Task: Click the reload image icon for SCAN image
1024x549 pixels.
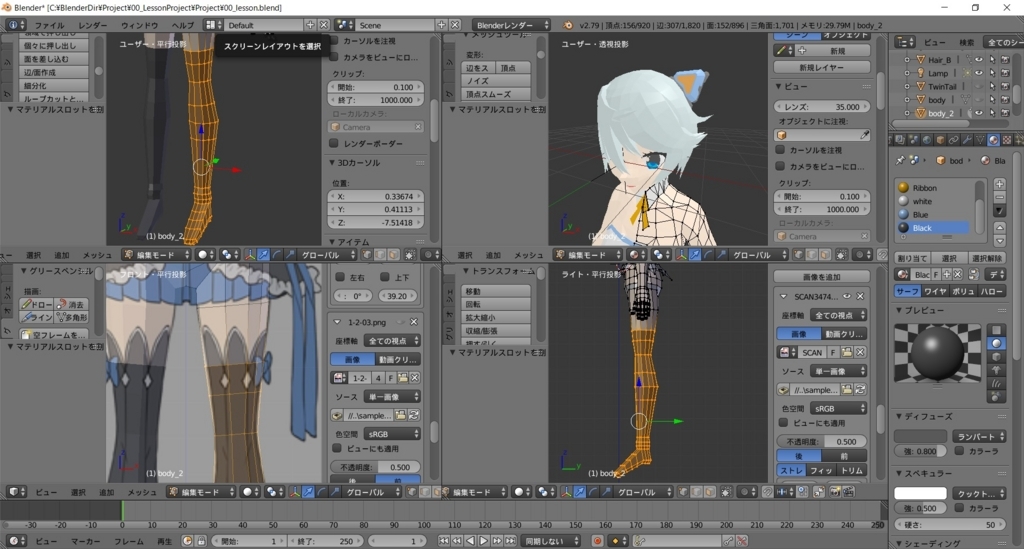Action: click(x=860, y=390)
